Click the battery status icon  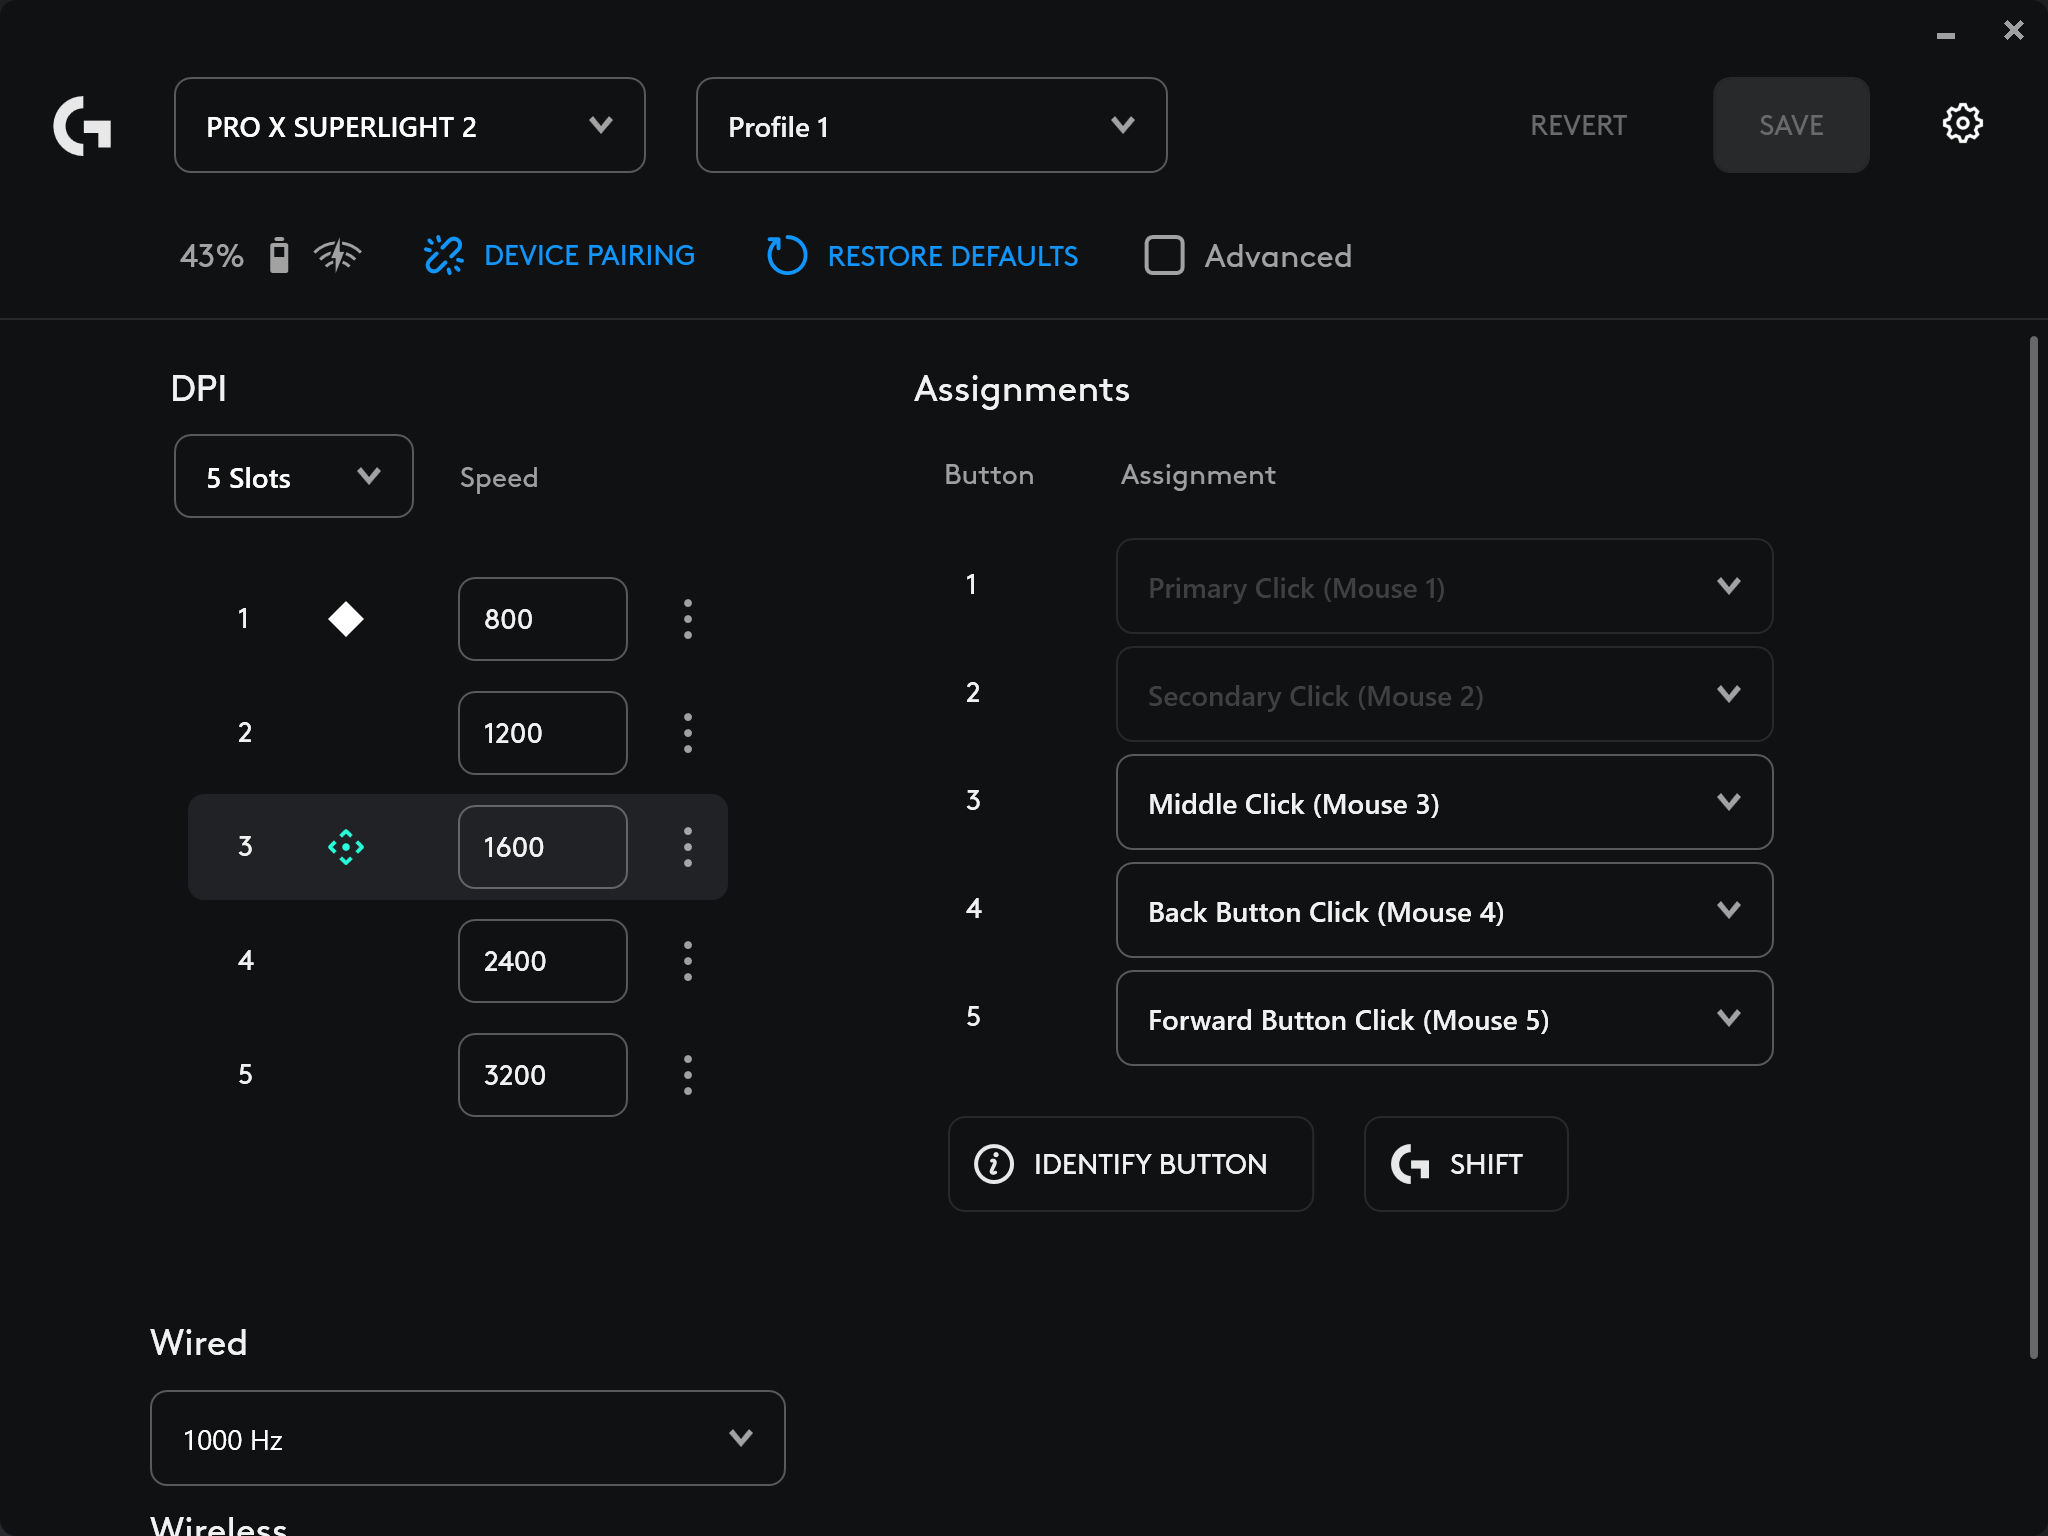click(x=279, y=256)
